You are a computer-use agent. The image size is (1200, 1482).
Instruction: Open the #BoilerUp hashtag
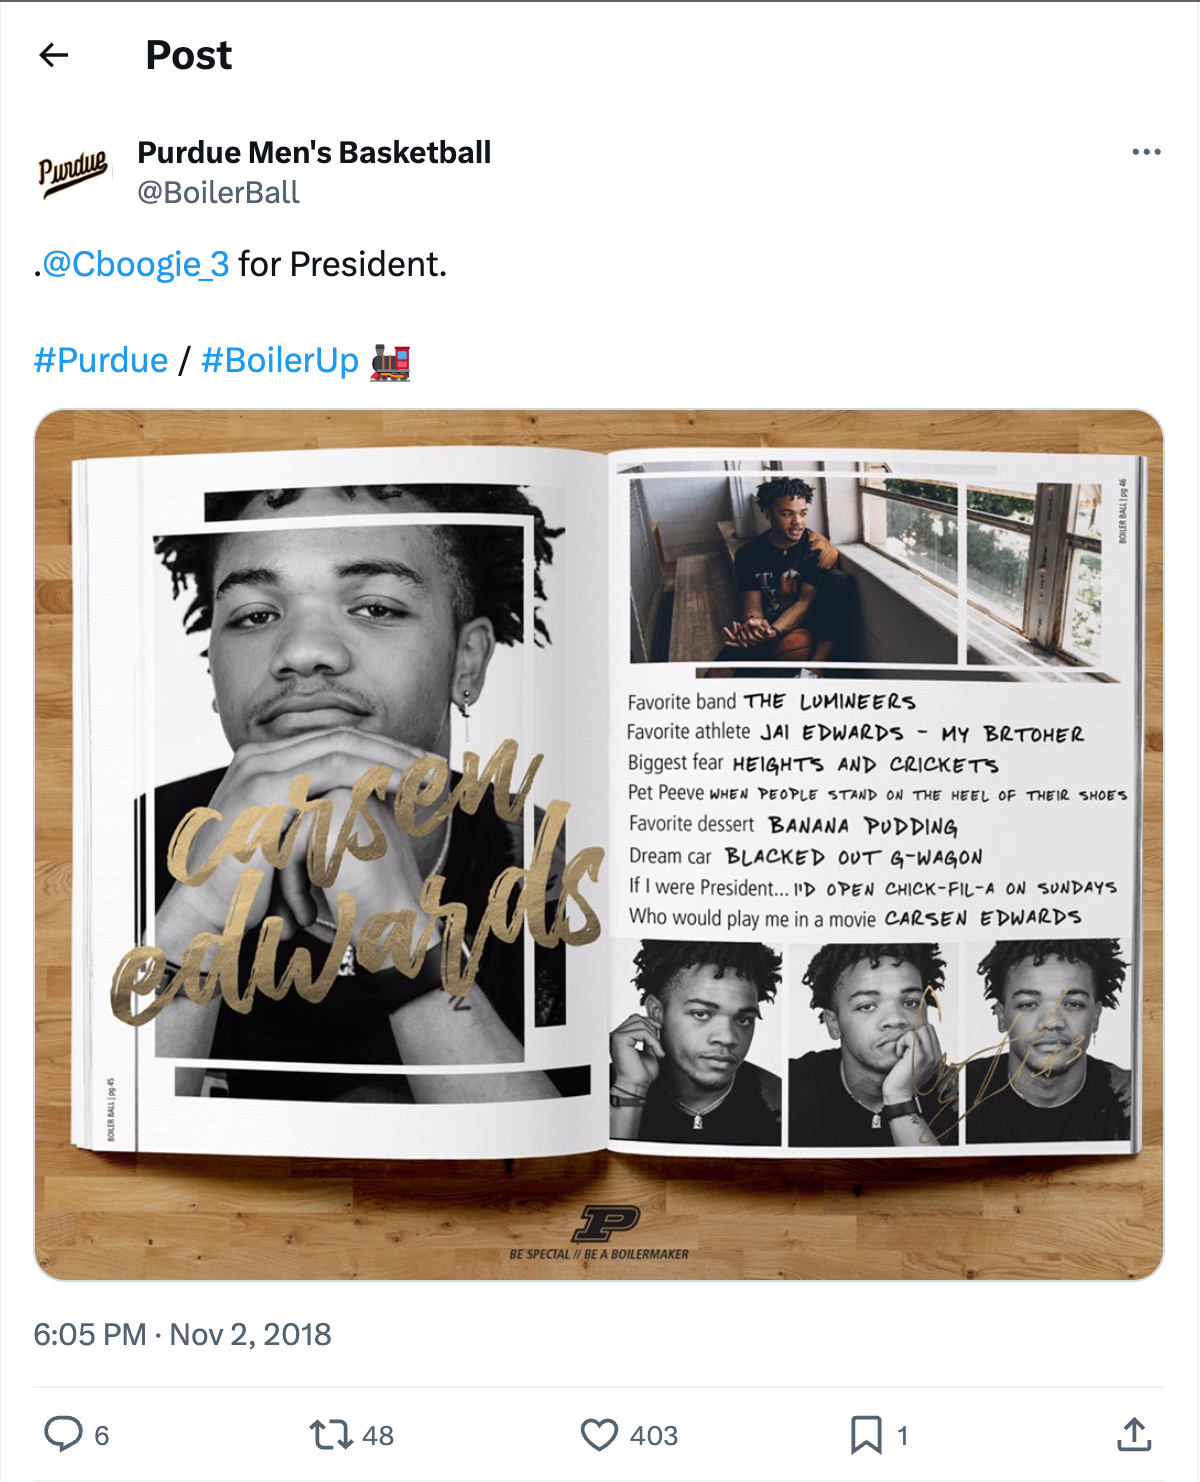point(280,360)
